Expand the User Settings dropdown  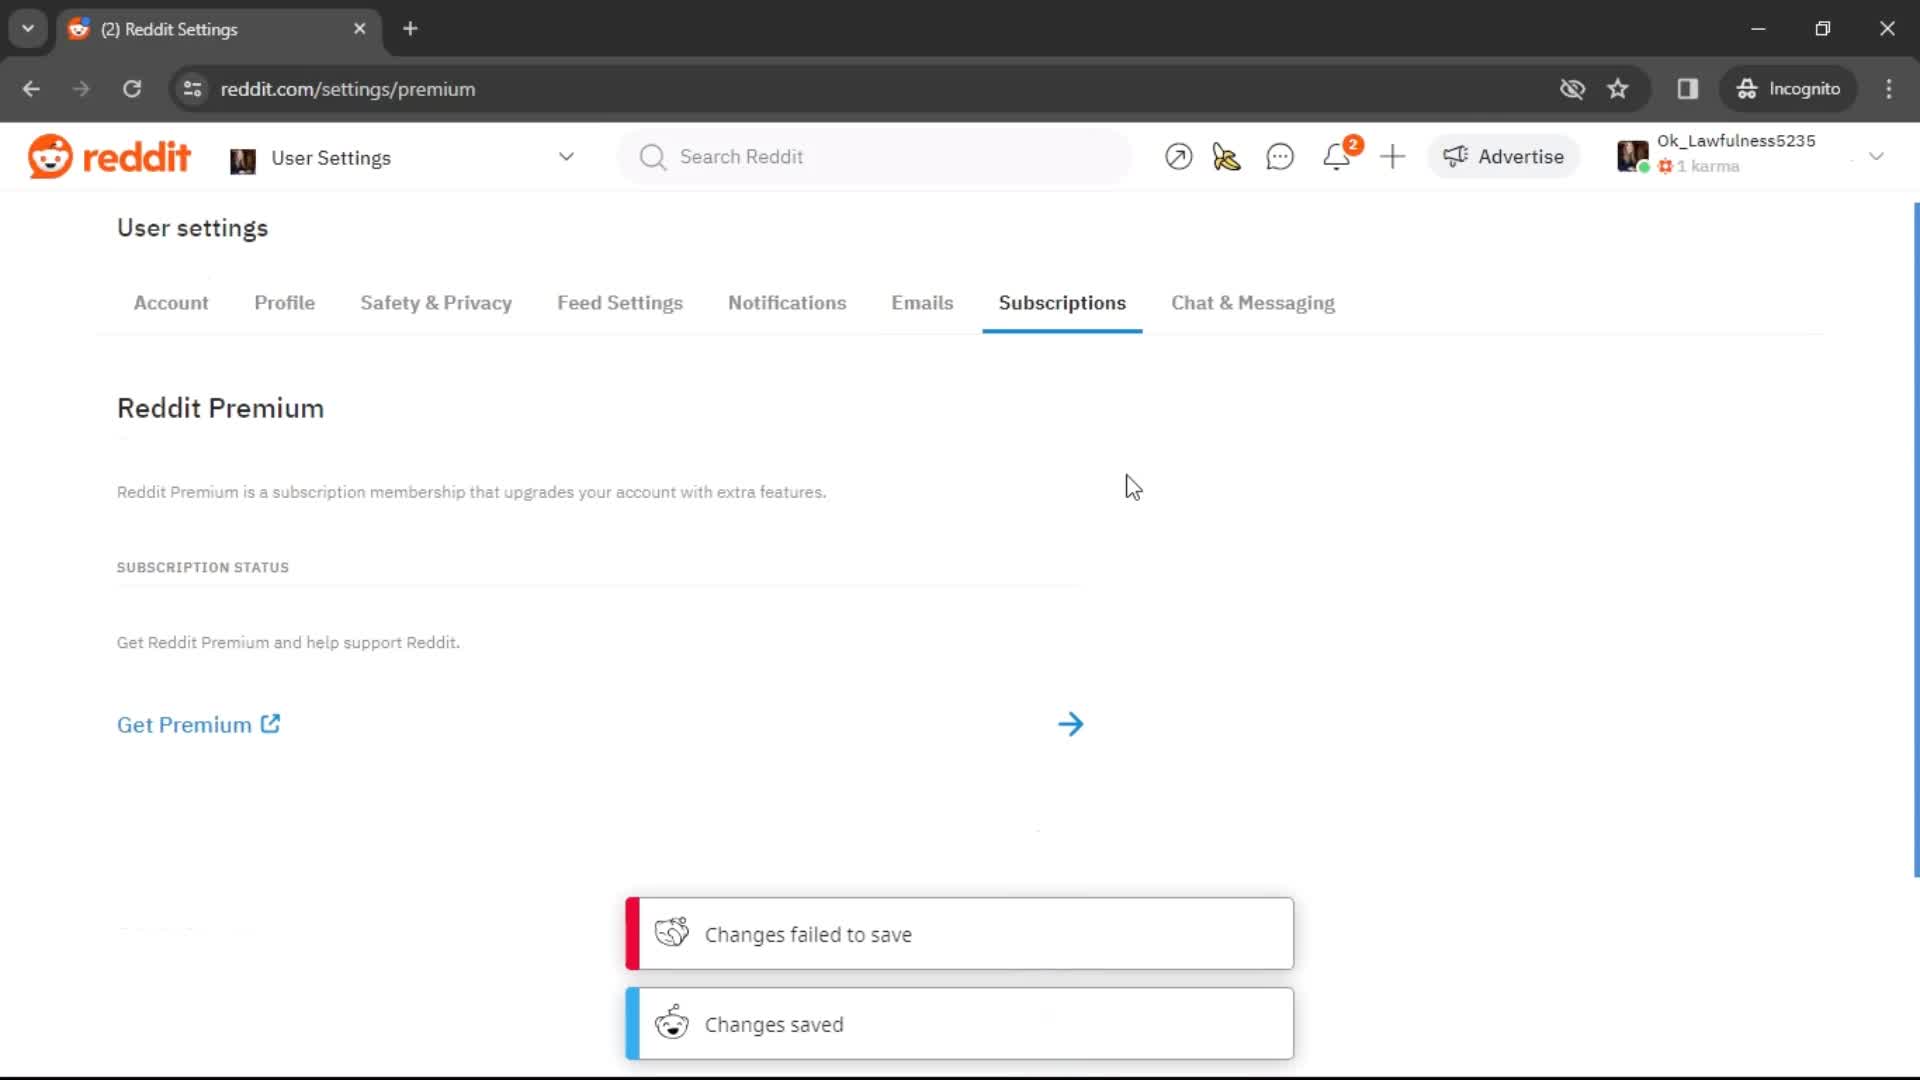coord(567,157)
